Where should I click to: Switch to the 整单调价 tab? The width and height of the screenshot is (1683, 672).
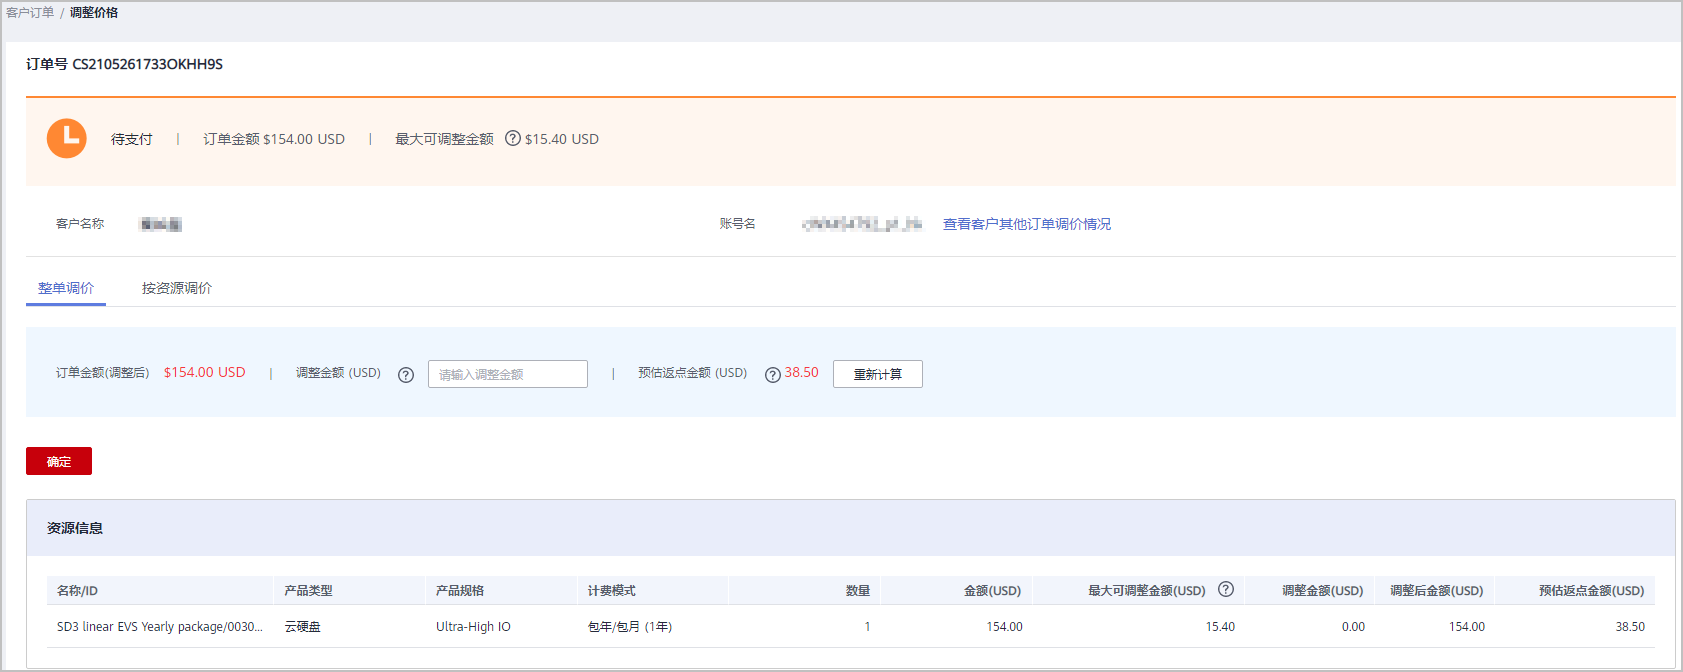point(66,288)
